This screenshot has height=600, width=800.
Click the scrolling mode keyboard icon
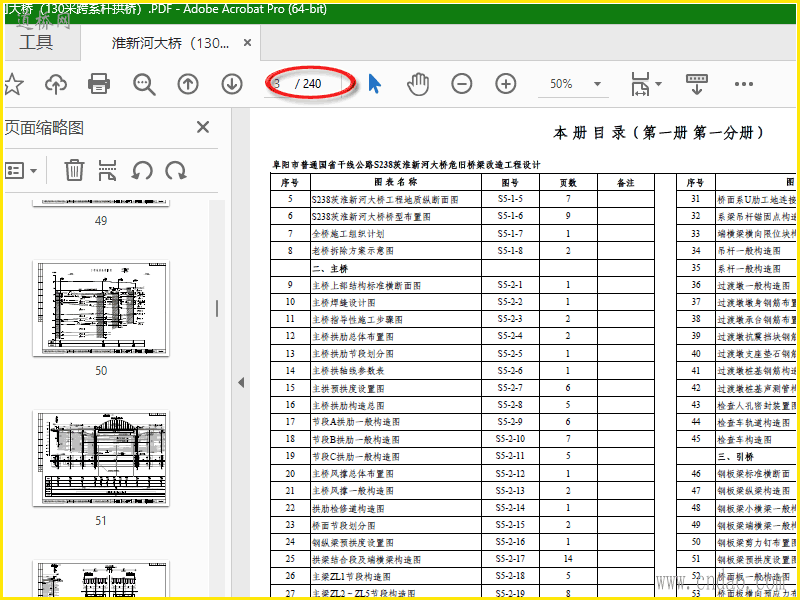pyautogui.click(x=697, y=84)
